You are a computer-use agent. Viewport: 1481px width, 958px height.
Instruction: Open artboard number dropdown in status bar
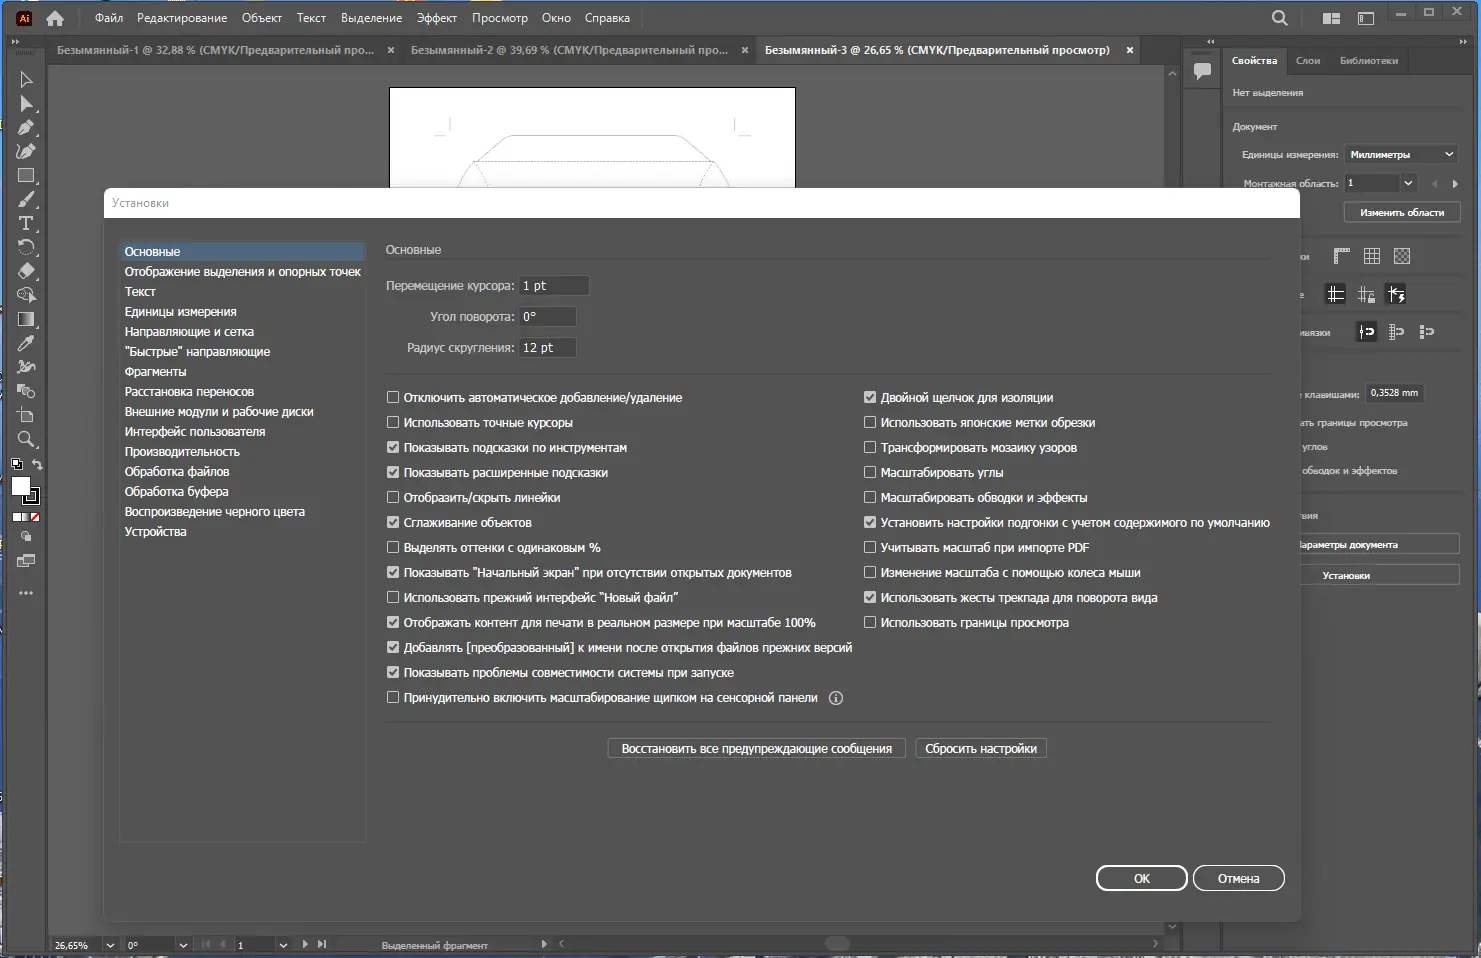click(x=283, y=945)
